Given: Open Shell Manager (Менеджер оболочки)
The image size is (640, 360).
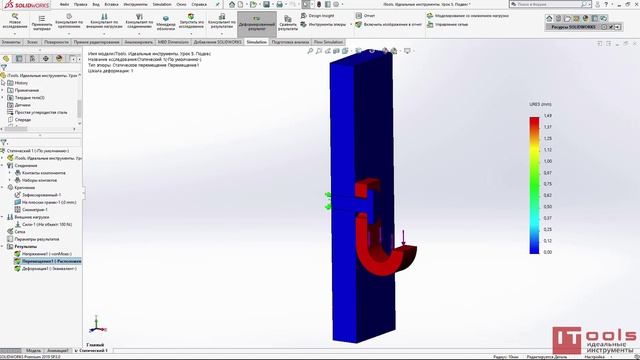Looking at the screenshot, I should click(x=166, y=22).
